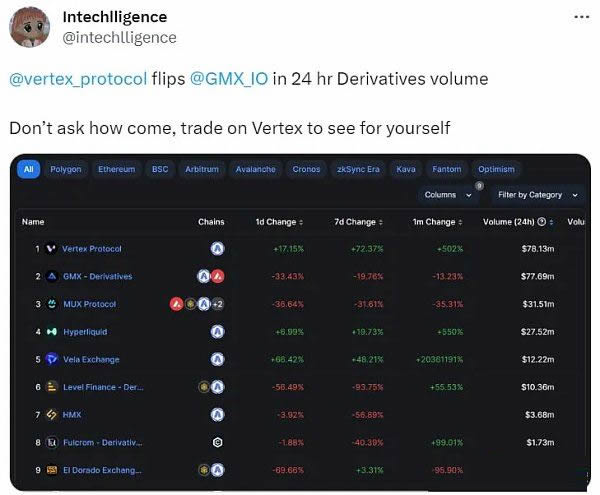This screenshot has height=495, width=600.
Task: Select the All chains tab
Action: 29,169
